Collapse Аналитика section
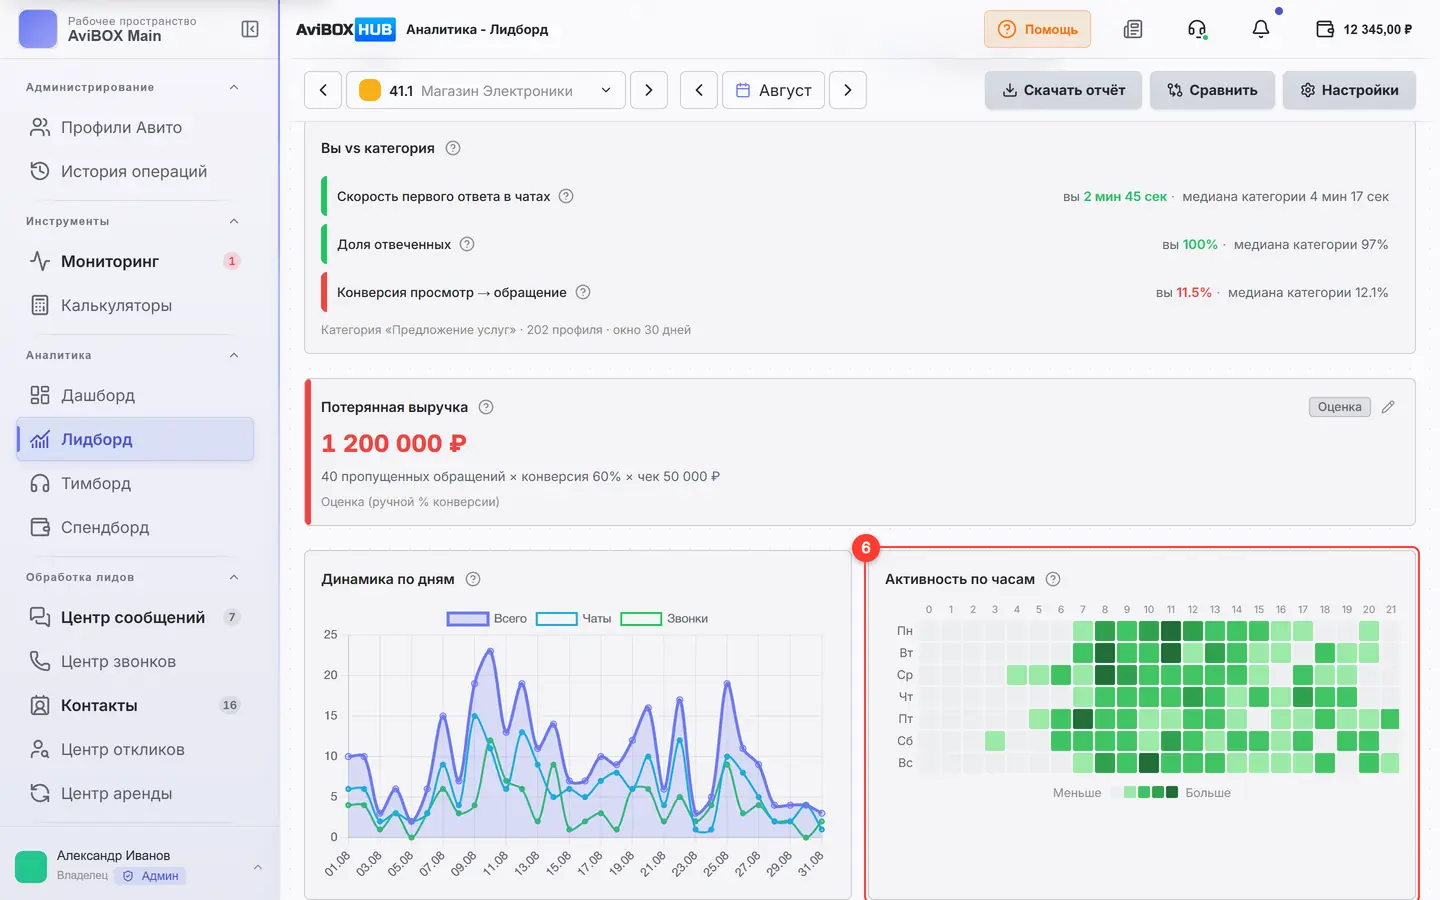This screenshot has height=900, width=1440. pos(234,355)
